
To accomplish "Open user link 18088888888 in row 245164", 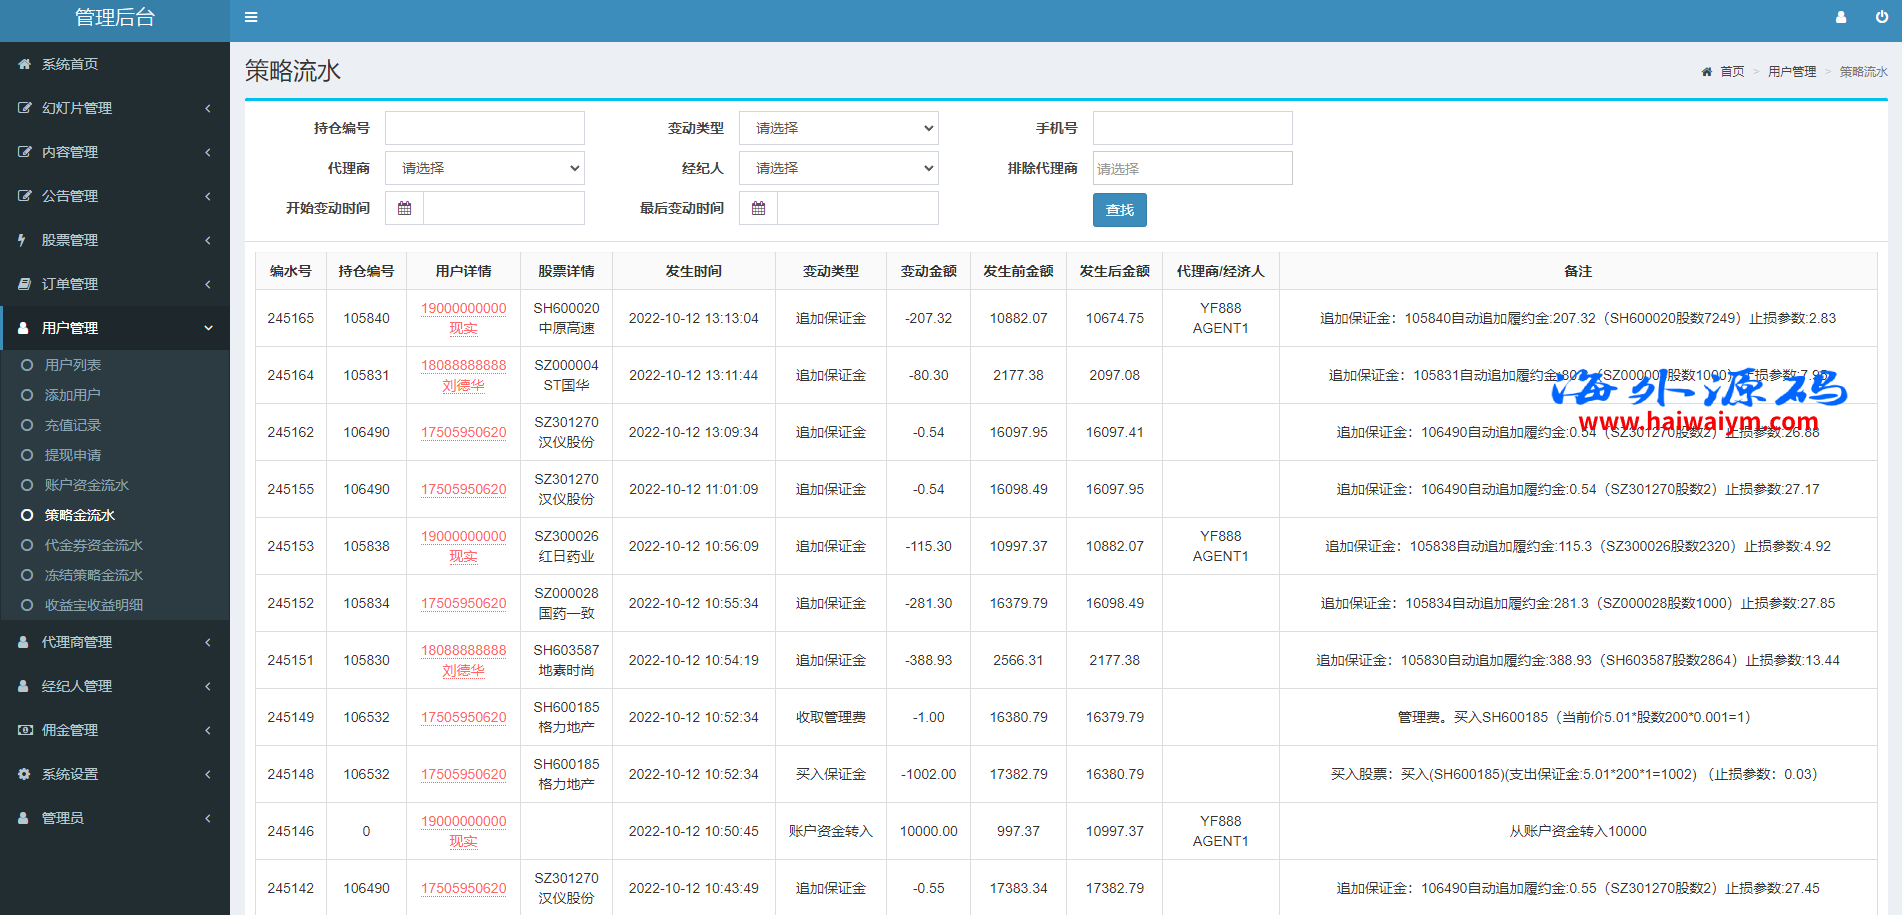I will point(463,365).
